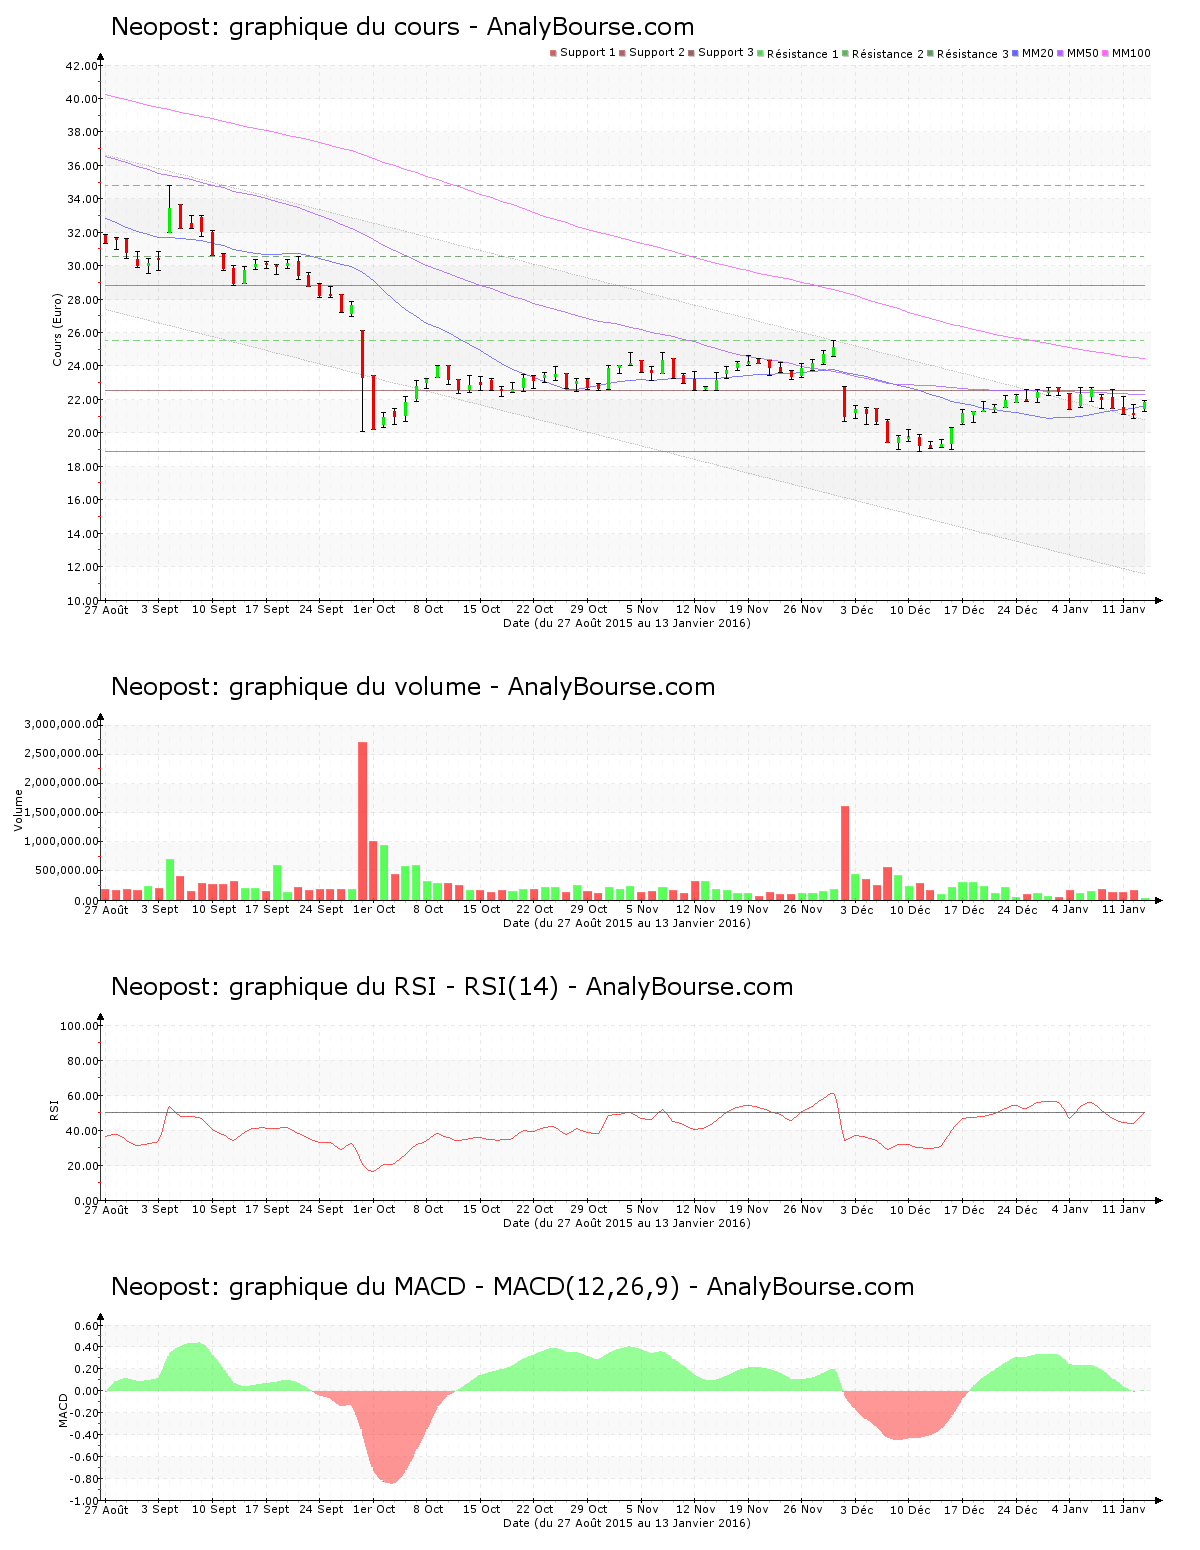Click the 3,000,000.00 volume axis label
Screen dimensions: 1200x1550
point(61,724)
